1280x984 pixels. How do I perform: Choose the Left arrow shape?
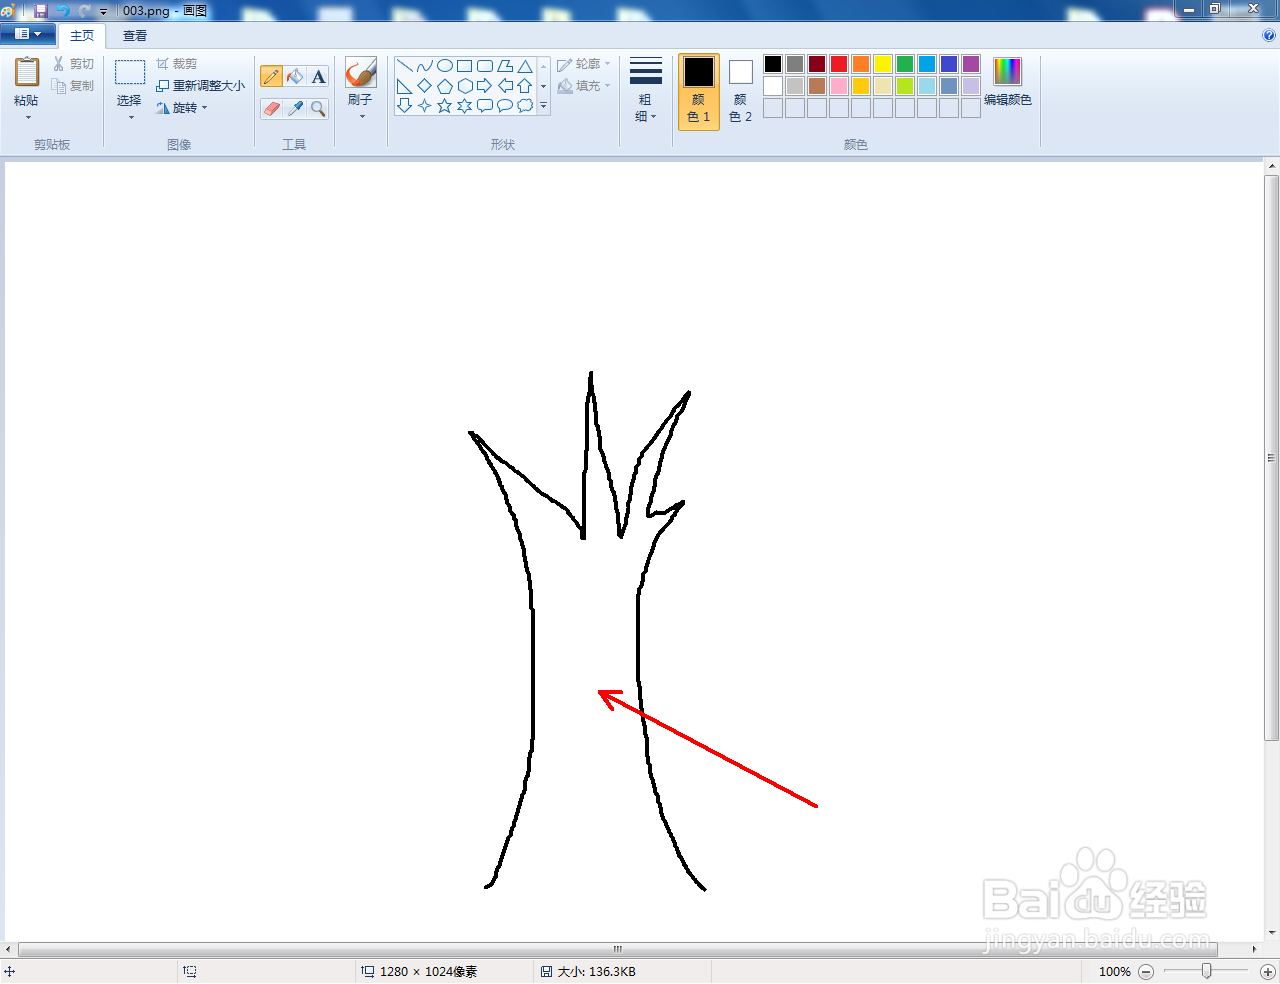click(505, 86)
